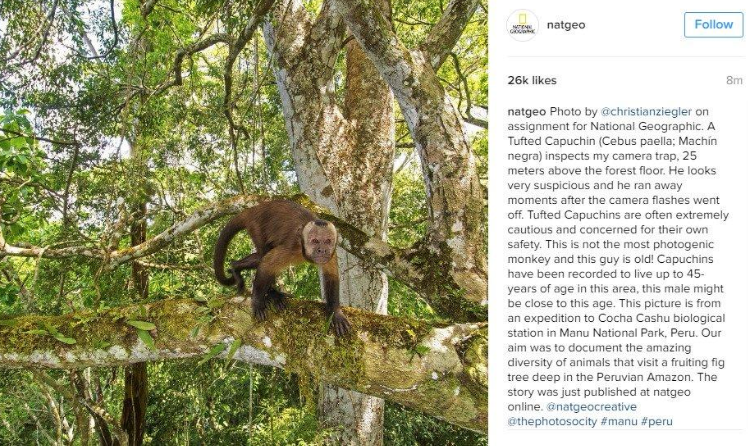Viewport: 748px width, 447px height.
Task: Browse the #manu hashtag
Action: (620, 422)
